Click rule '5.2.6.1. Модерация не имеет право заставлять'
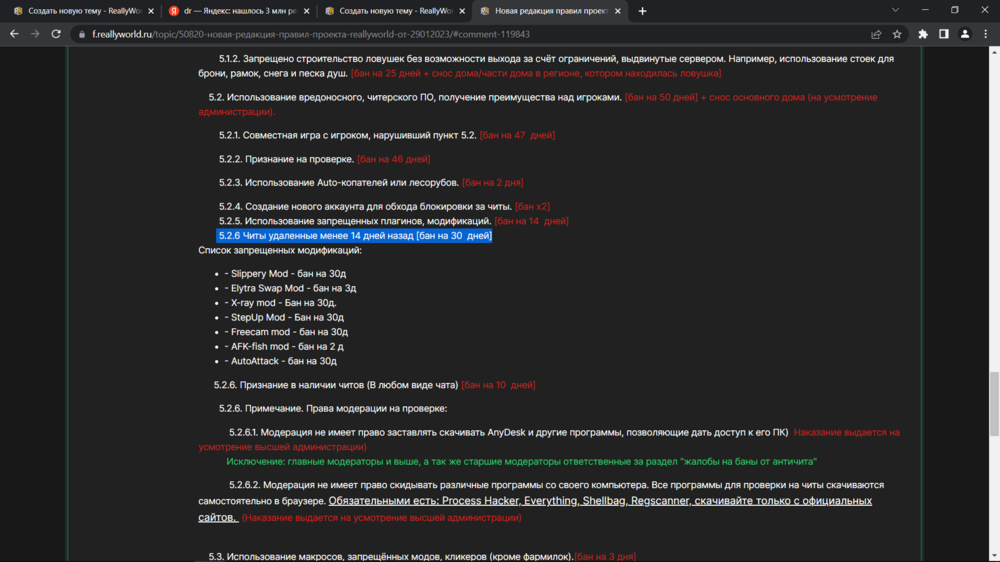The image size is (1000, 562). point(508,433)
